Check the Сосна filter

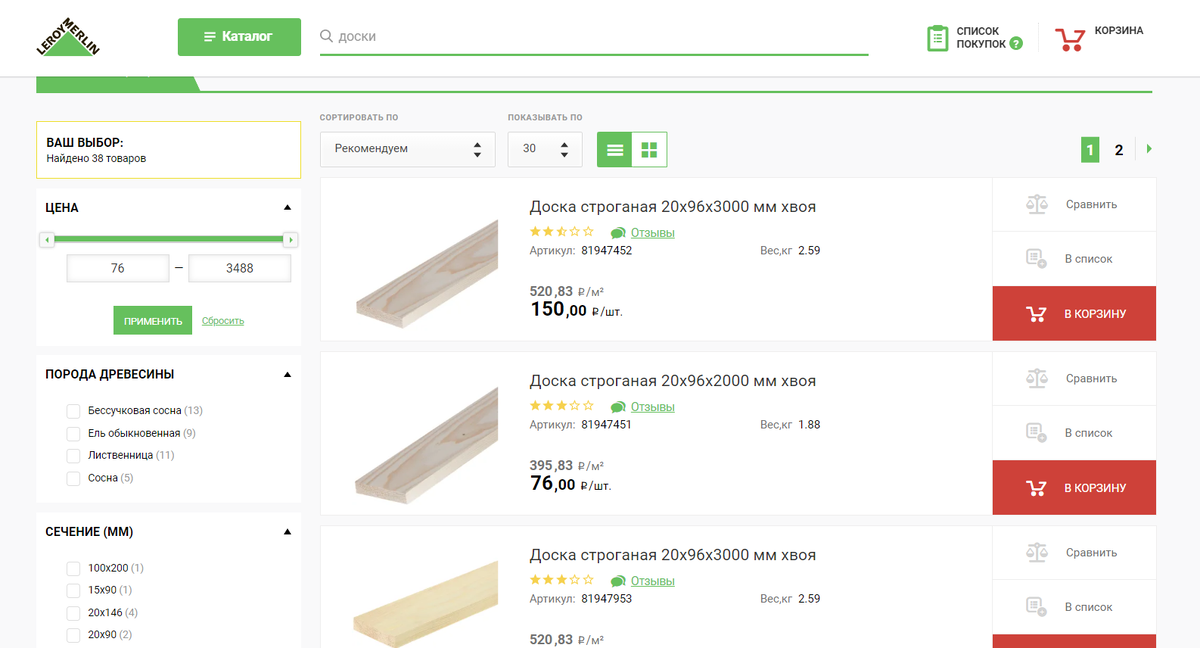pyautogui.click(x=73, y=478)
